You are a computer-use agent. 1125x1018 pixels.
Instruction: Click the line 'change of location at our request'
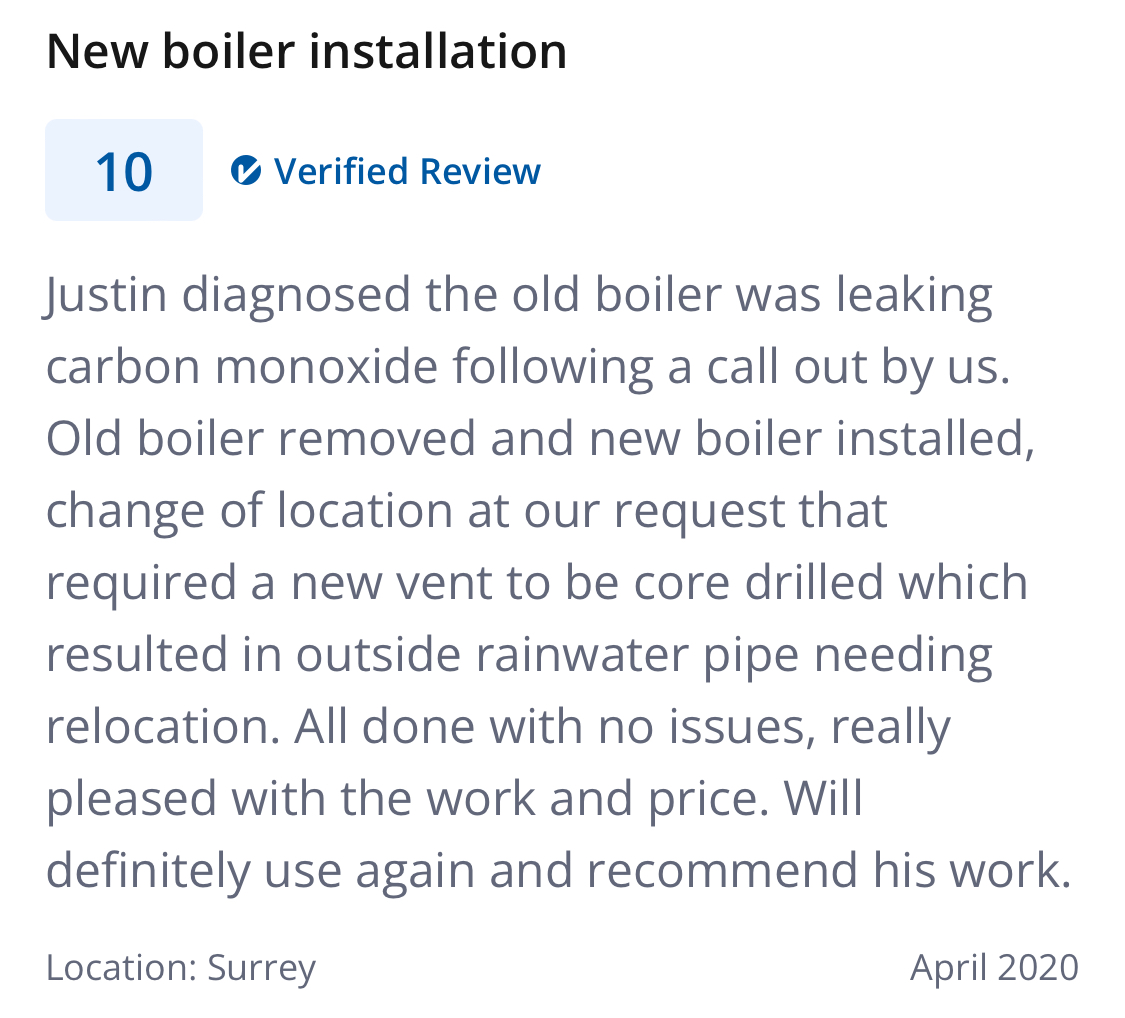click(467, 512)
